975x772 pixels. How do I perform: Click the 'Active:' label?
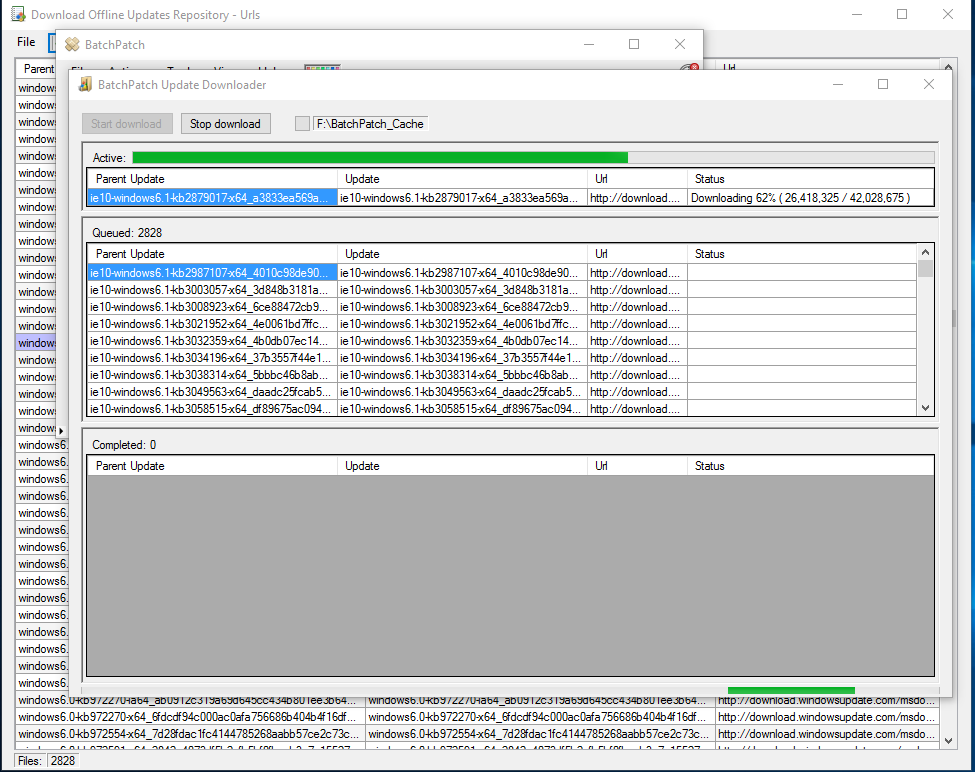click(x=109, y=158)
